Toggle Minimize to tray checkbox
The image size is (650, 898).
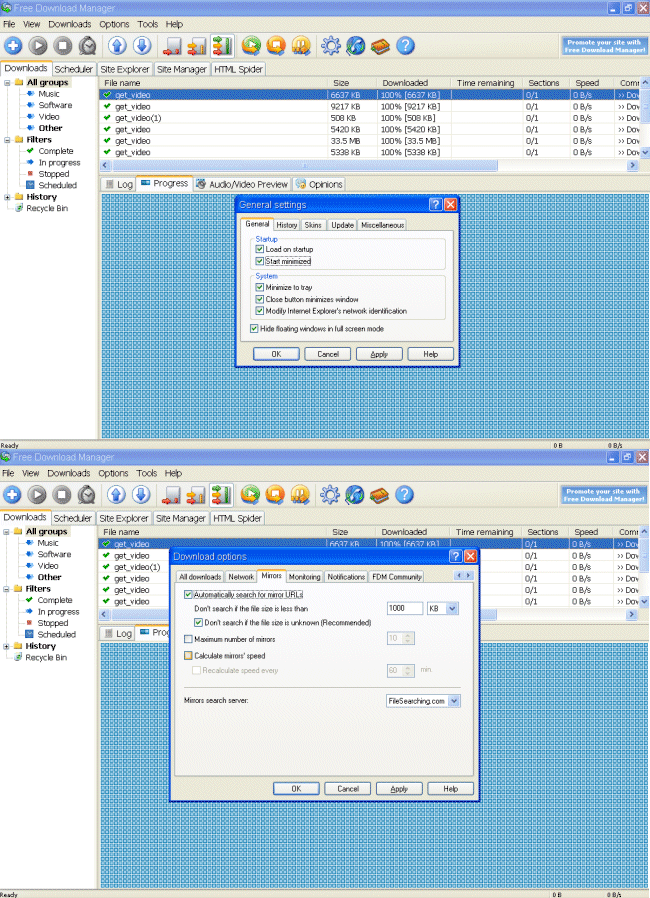[x=259, y=287]
